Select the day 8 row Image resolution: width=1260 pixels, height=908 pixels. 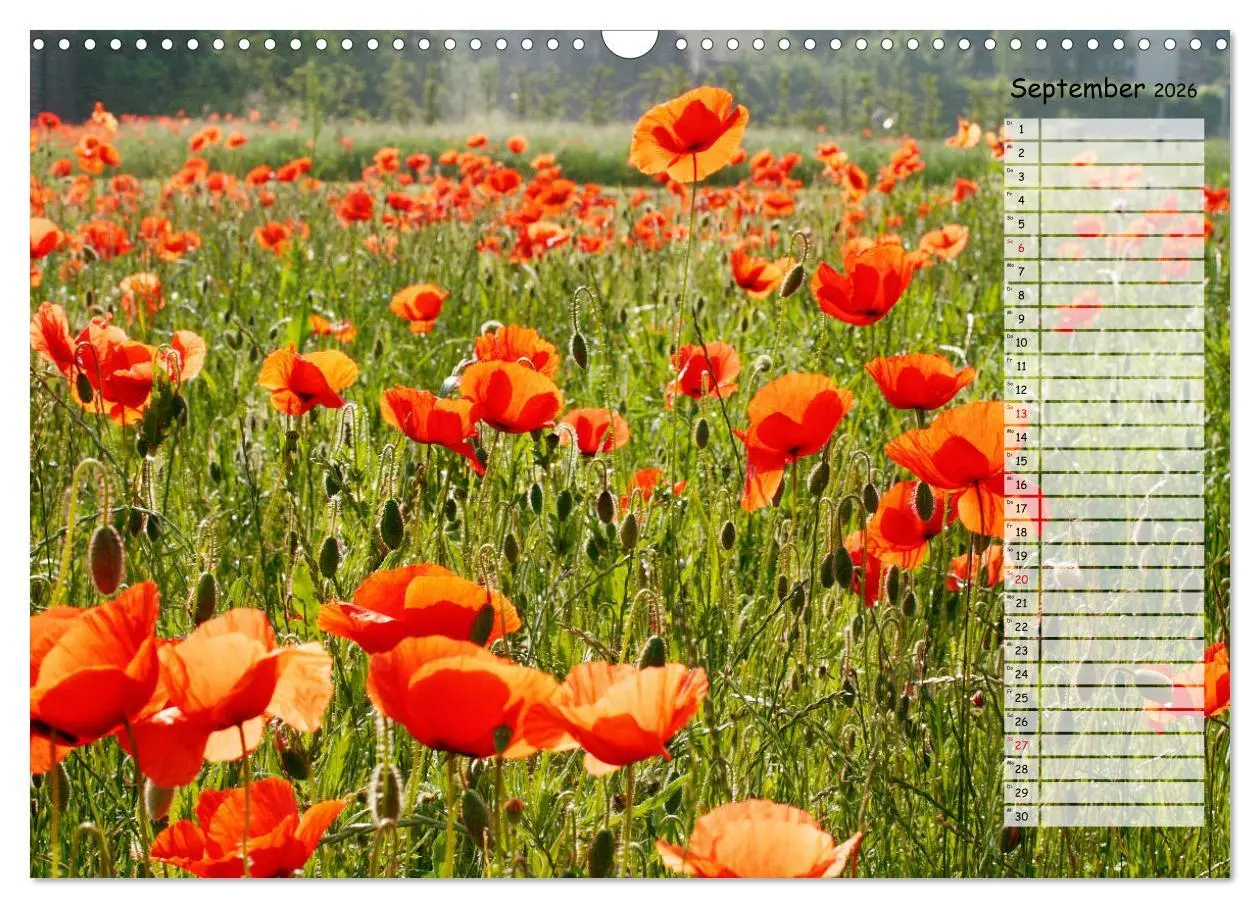(1104, 295)
